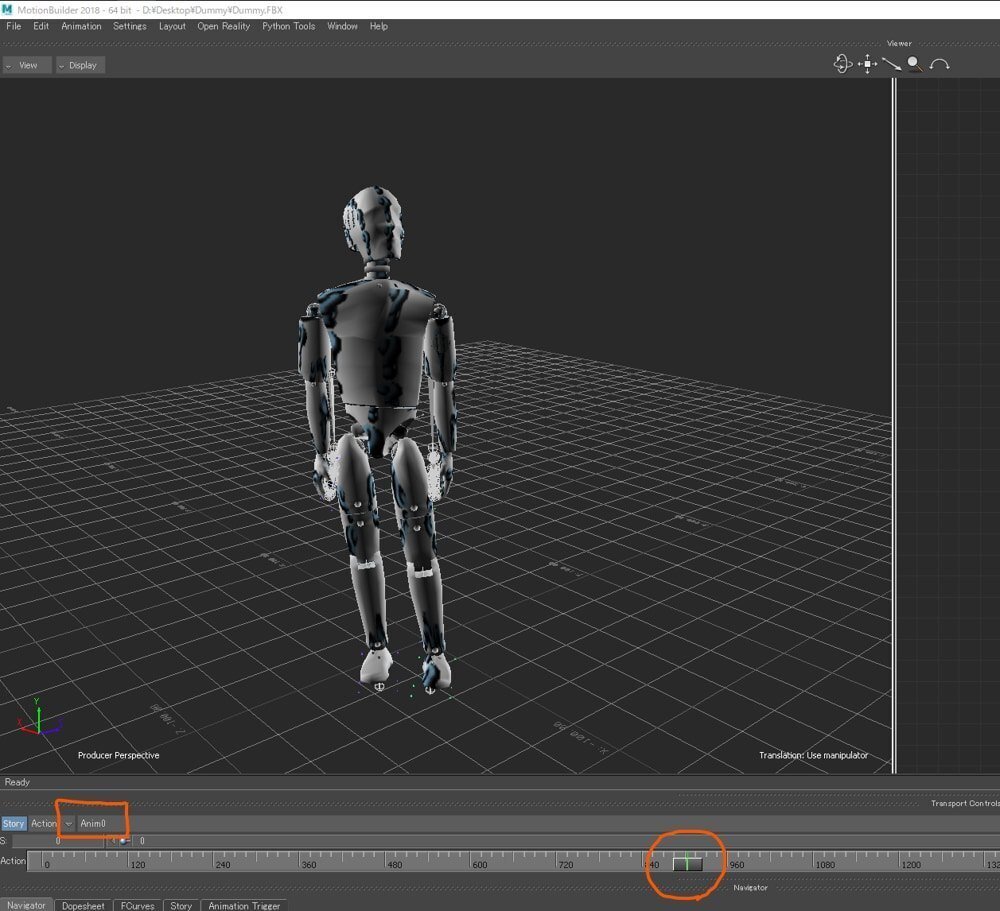This screenshot has width=1000, height=911.
Task: Select the Pan/travelling camera icon
Action: 867,64
